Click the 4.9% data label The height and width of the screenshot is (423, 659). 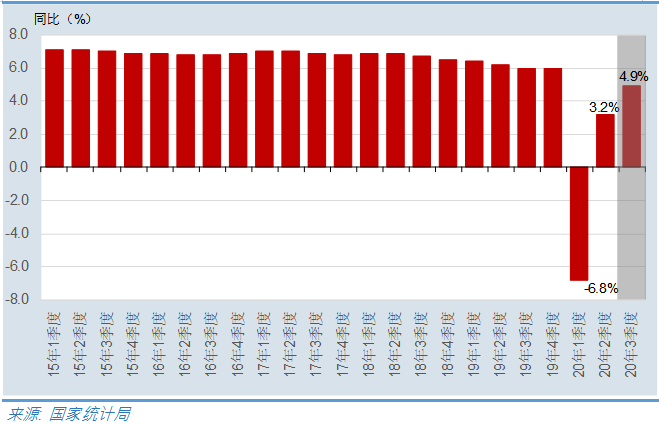[x=633, y=77]
